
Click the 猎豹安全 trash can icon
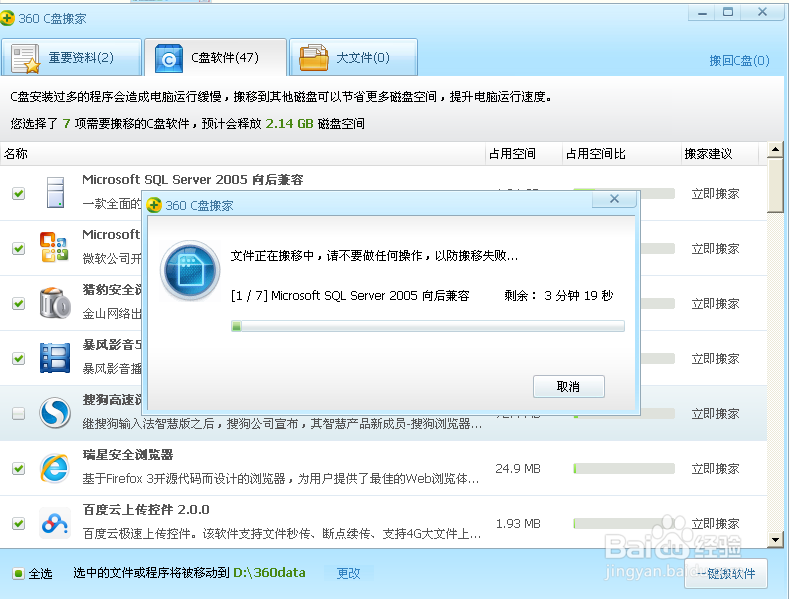(x=55, y=303)
